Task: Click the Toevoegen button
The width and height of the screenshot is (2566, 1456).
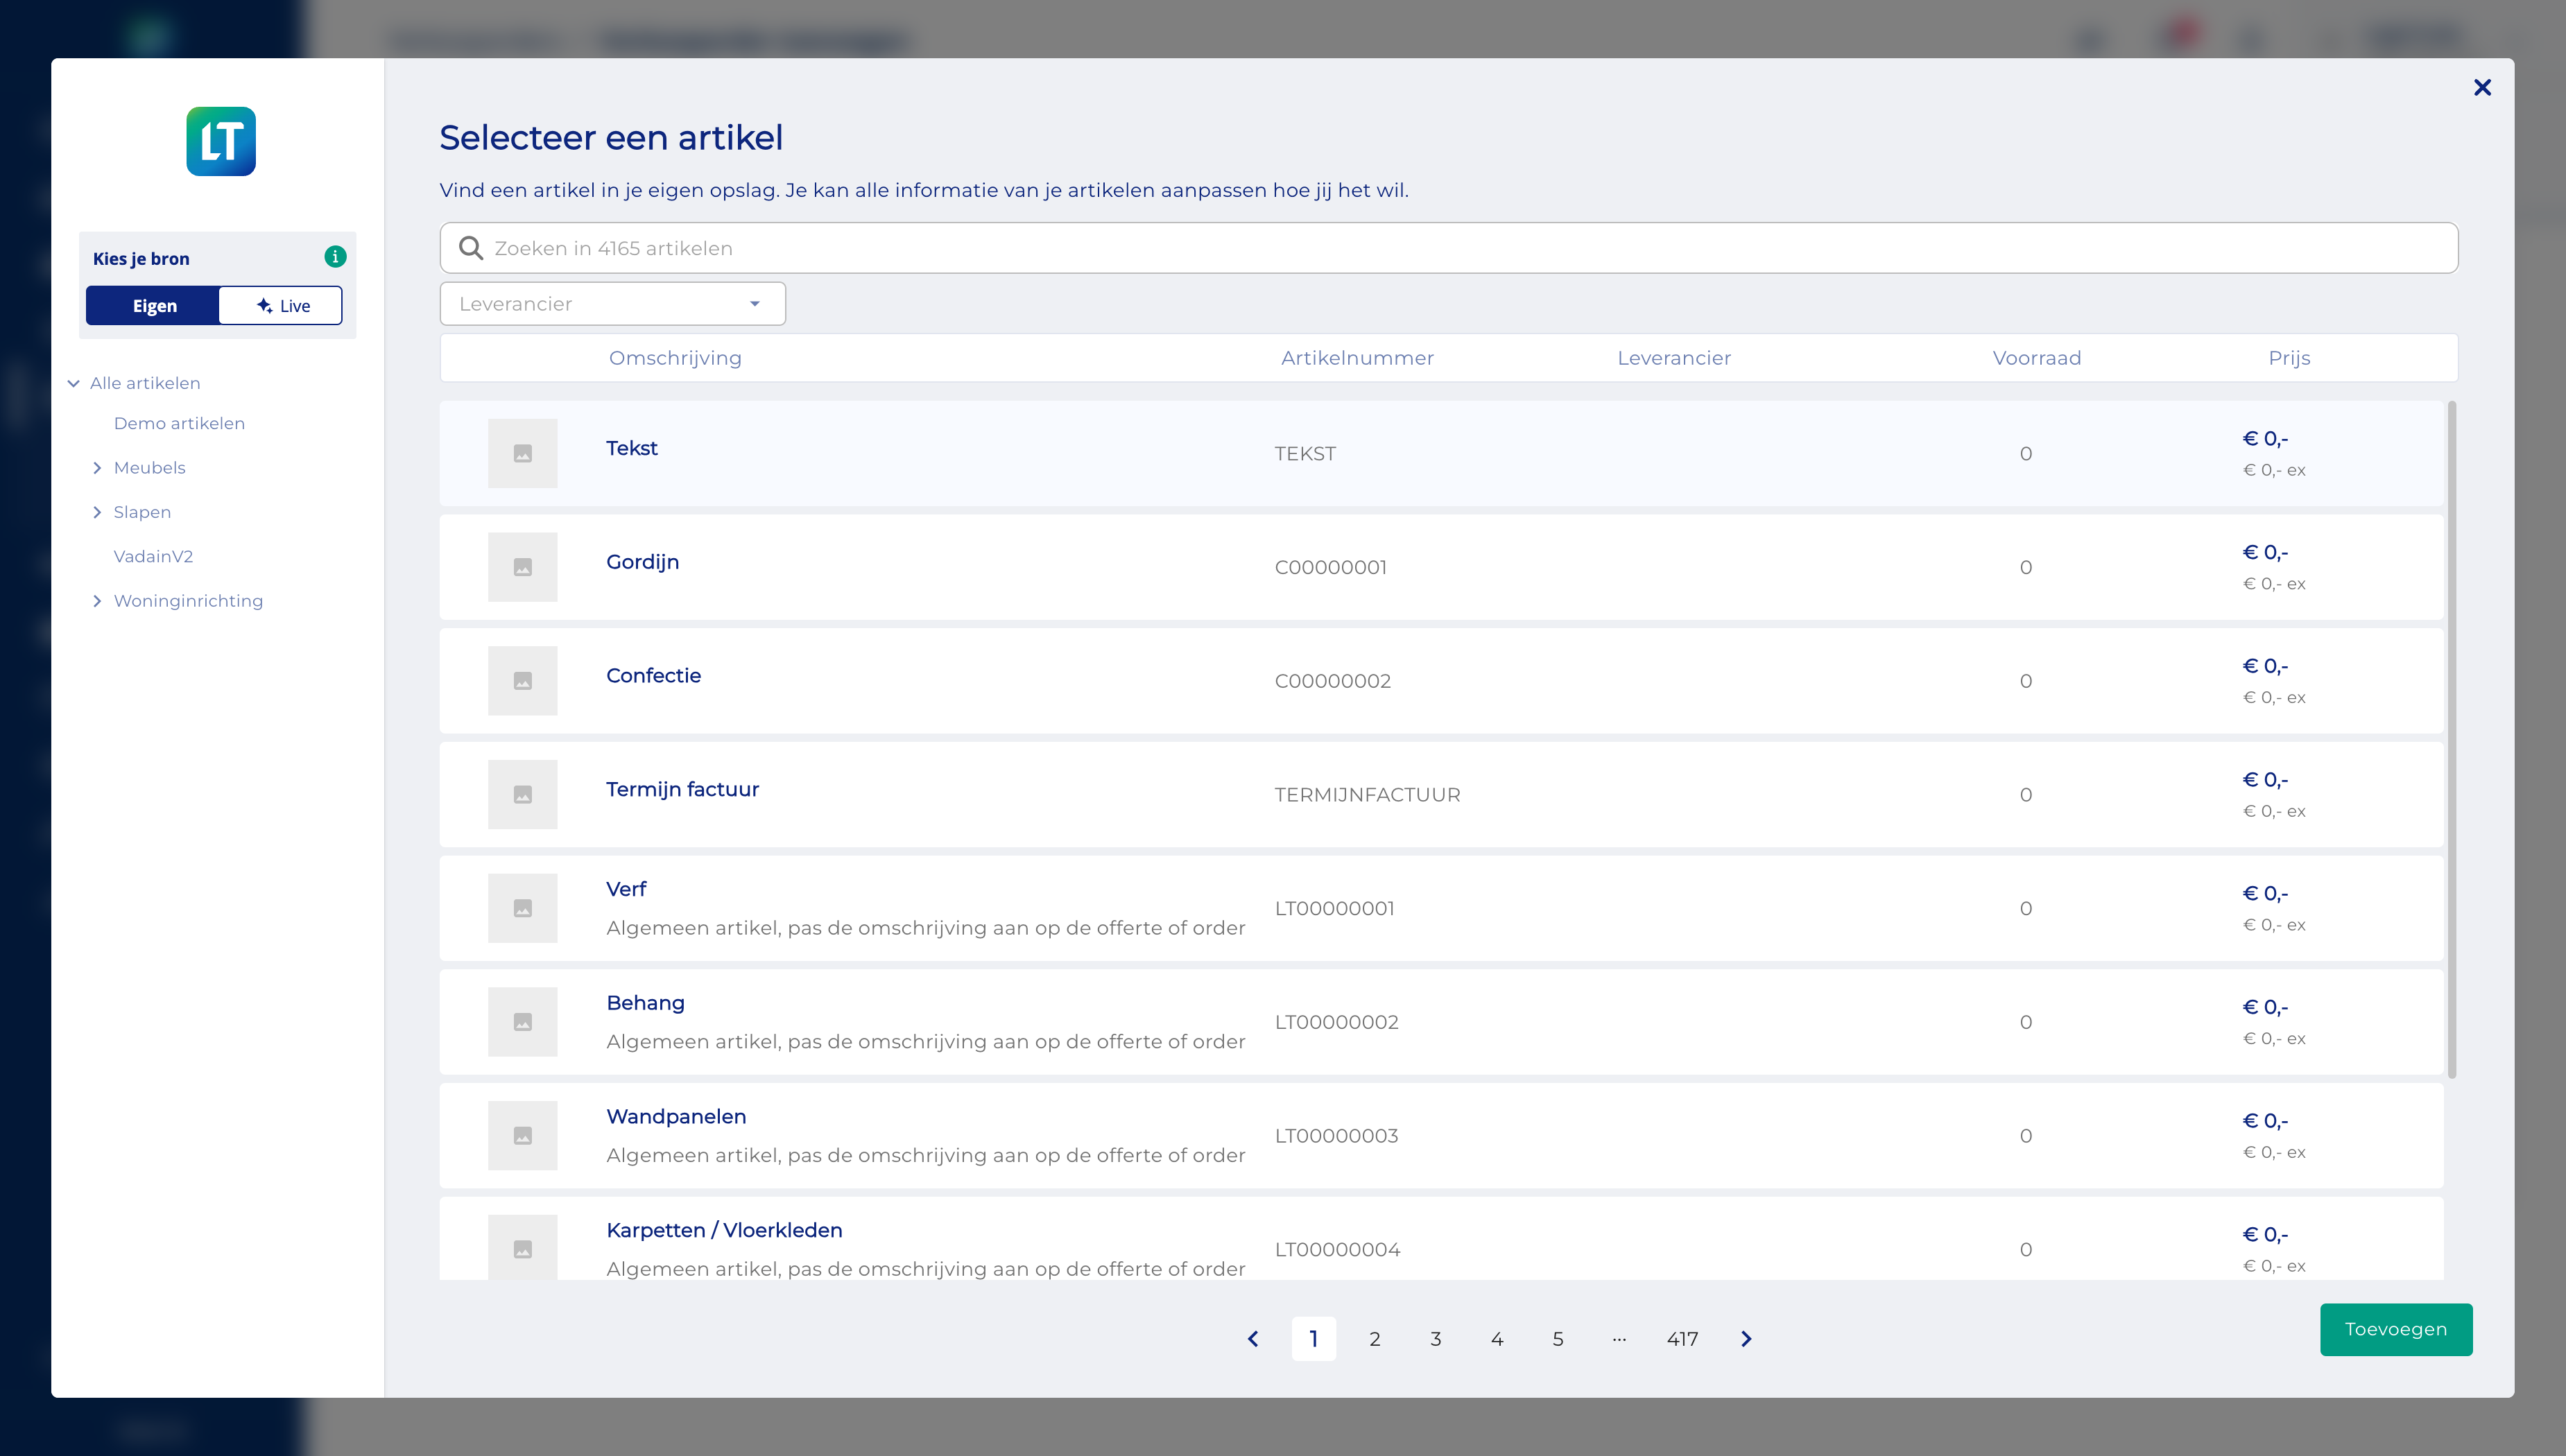Action: [2396, 1330]
